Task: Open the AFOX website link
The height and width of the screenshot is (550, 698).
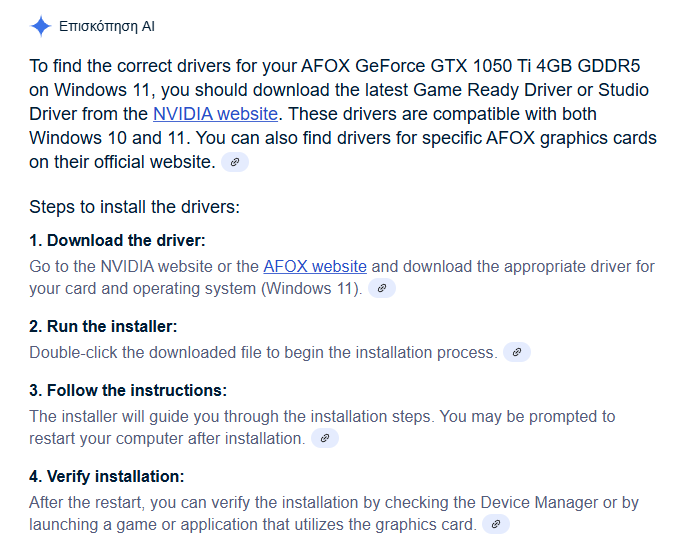Action: [x=315, y=267]
